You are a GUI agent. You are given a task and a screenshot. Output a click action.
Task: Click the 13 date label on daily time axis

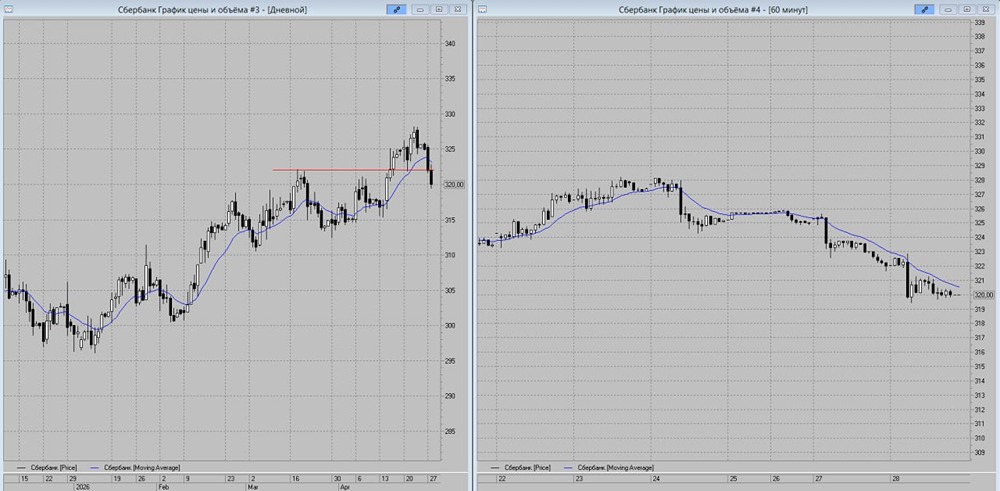tap(385, 478)
